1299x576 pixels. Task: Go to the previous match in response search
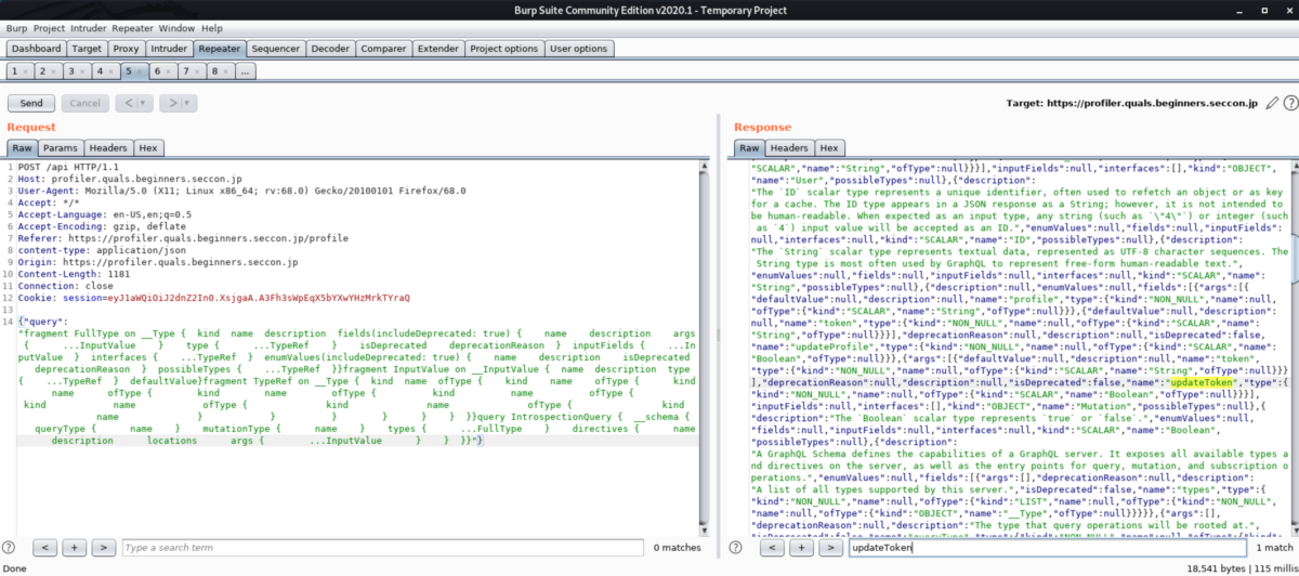click(x=771, y=548)
